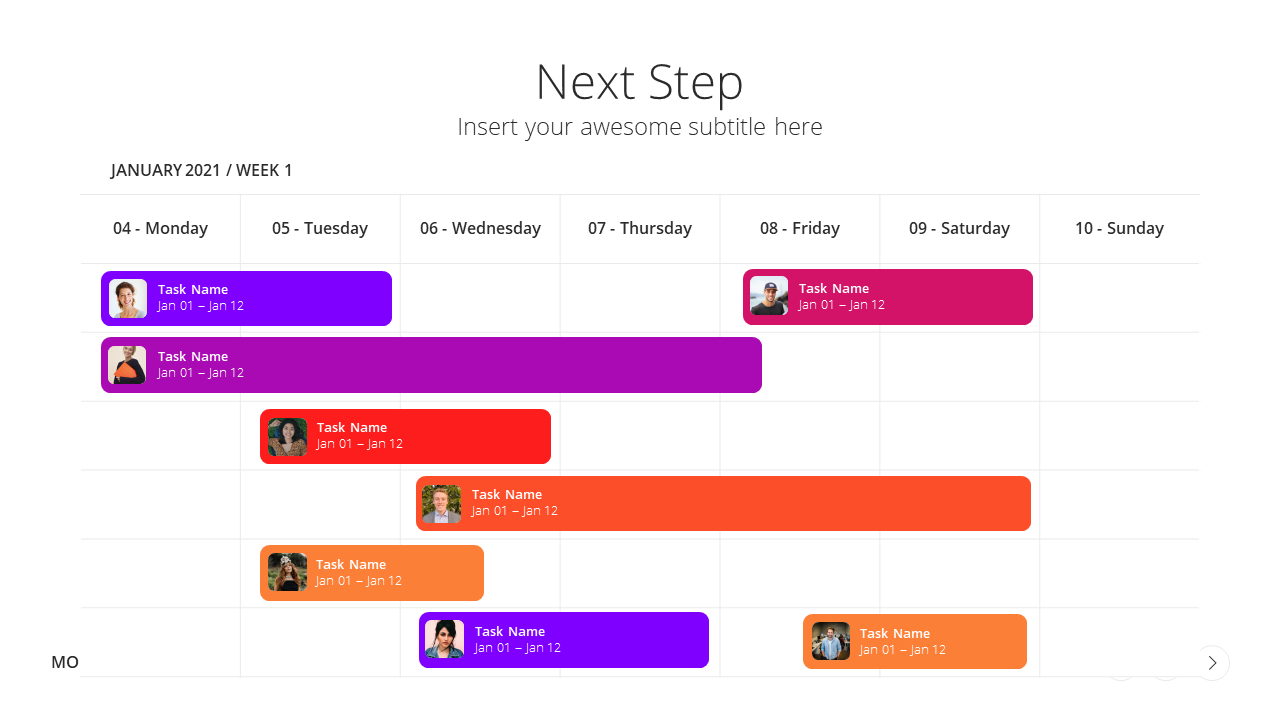Open the long orange-red Wednesday task bar

tap(723, 504)
